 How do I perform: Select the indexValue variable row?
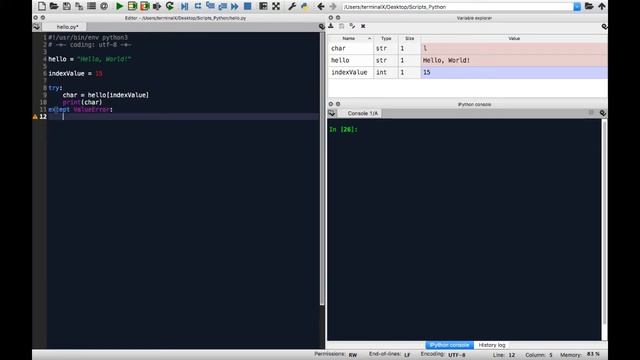click(468, 72)
